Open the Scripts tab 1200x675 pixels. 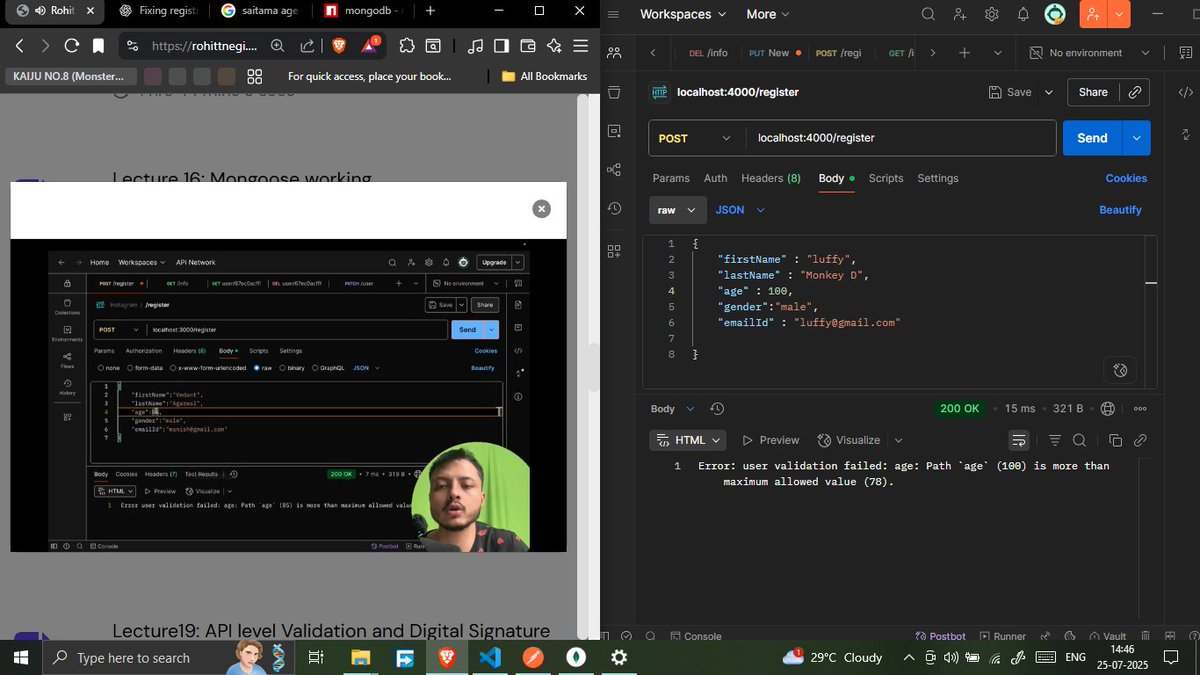pos(886,178)
